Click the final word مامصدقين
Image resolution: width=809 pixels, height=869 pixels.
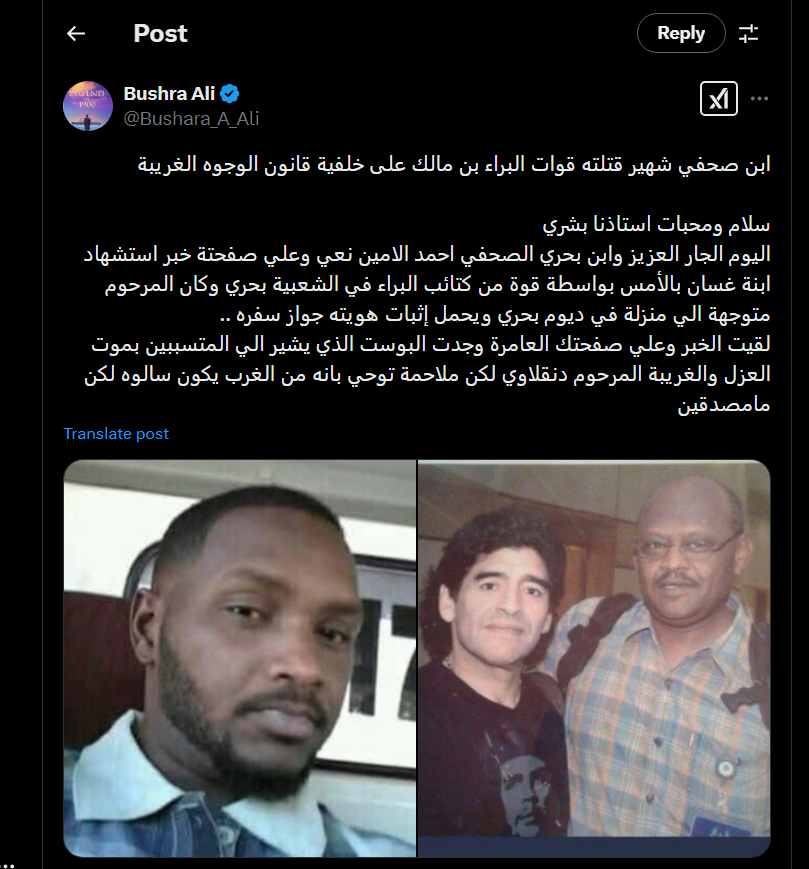pos(724,405)
